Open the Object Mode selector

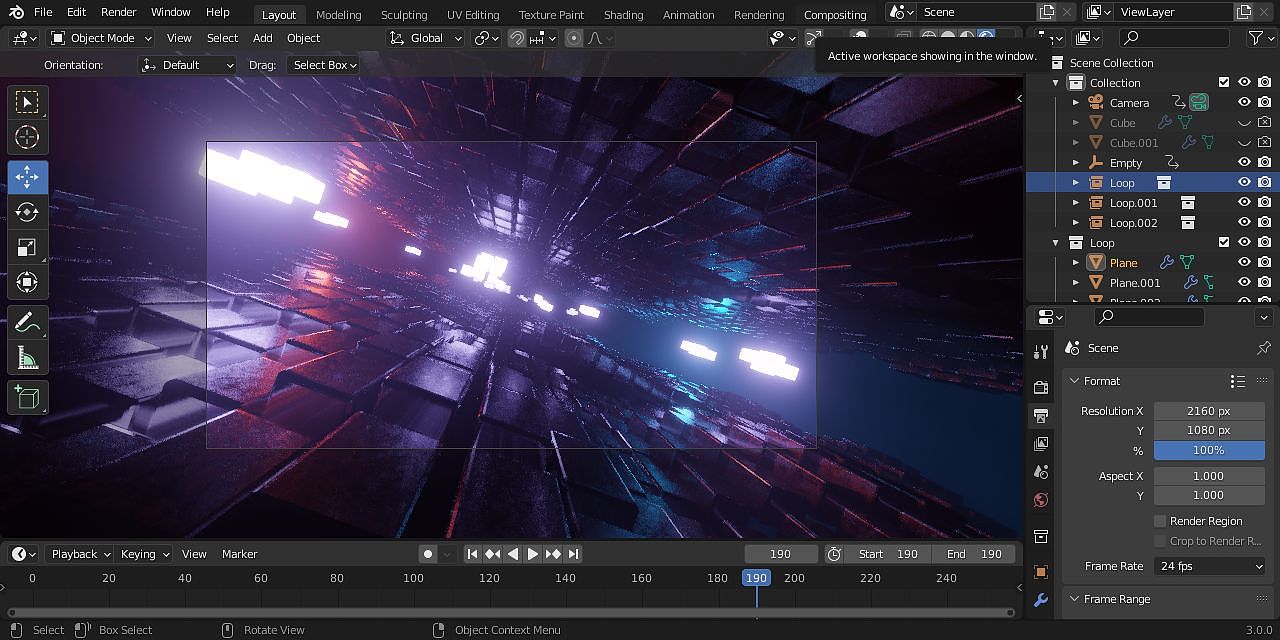100,37
